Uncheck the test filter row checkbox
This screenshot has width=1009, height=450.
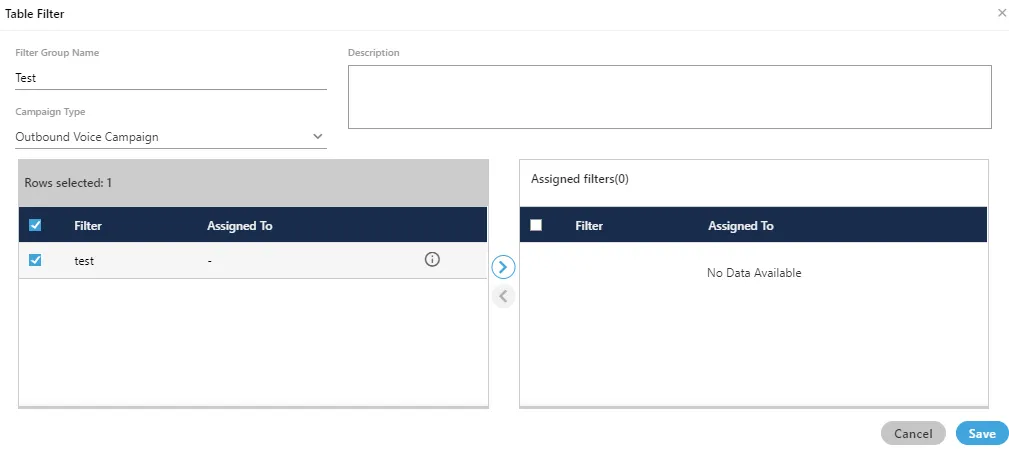pos(35,260)
